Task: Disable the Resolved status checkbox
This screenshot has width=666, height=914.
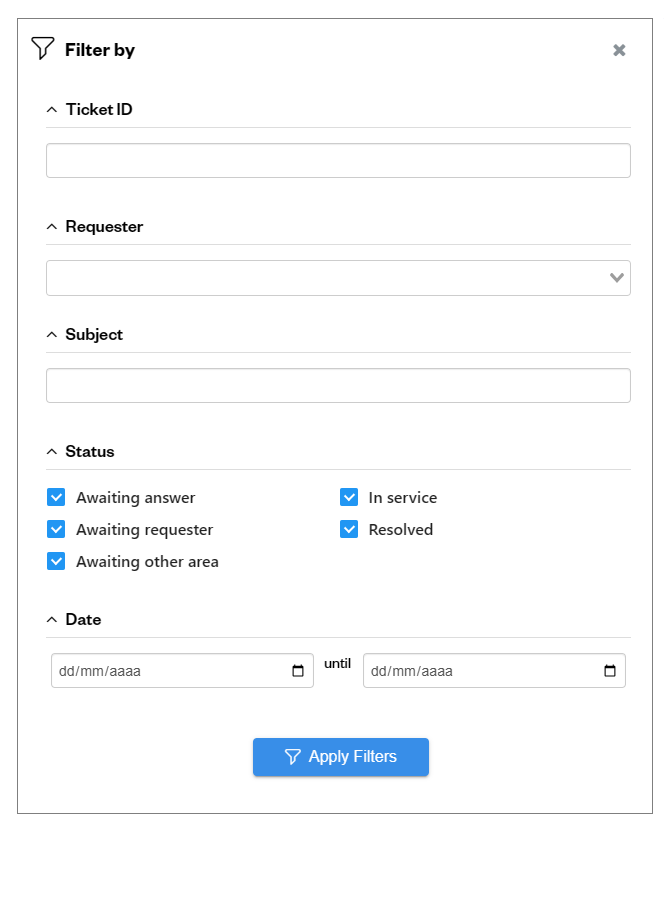Action: (x=349, y=530)
